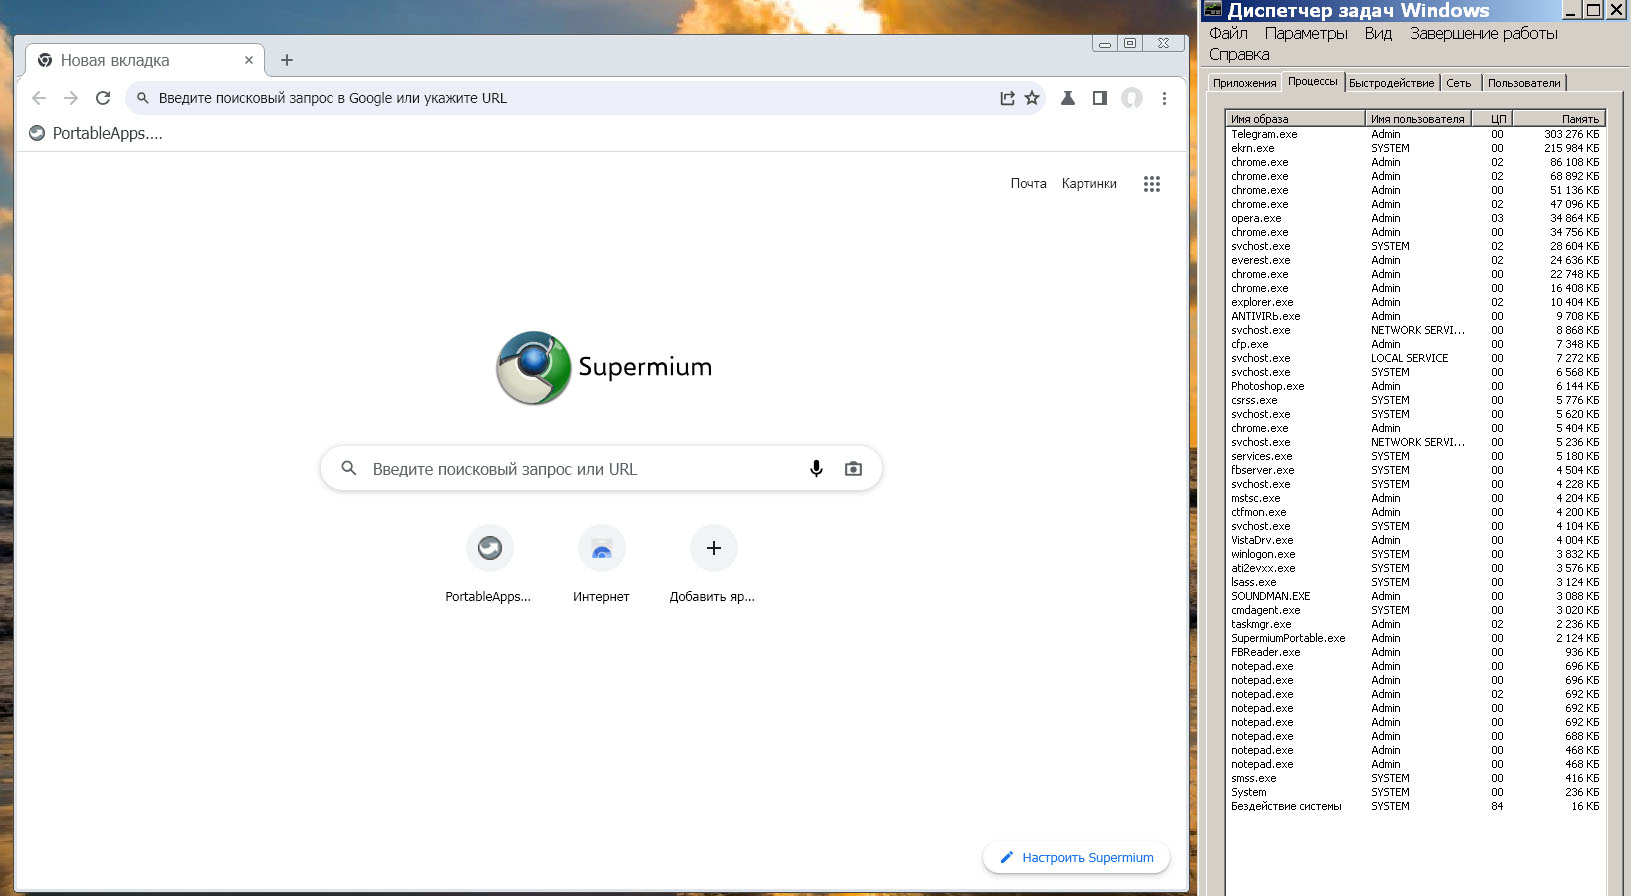Select csrss.exe process row

(x=1415, y=400)
